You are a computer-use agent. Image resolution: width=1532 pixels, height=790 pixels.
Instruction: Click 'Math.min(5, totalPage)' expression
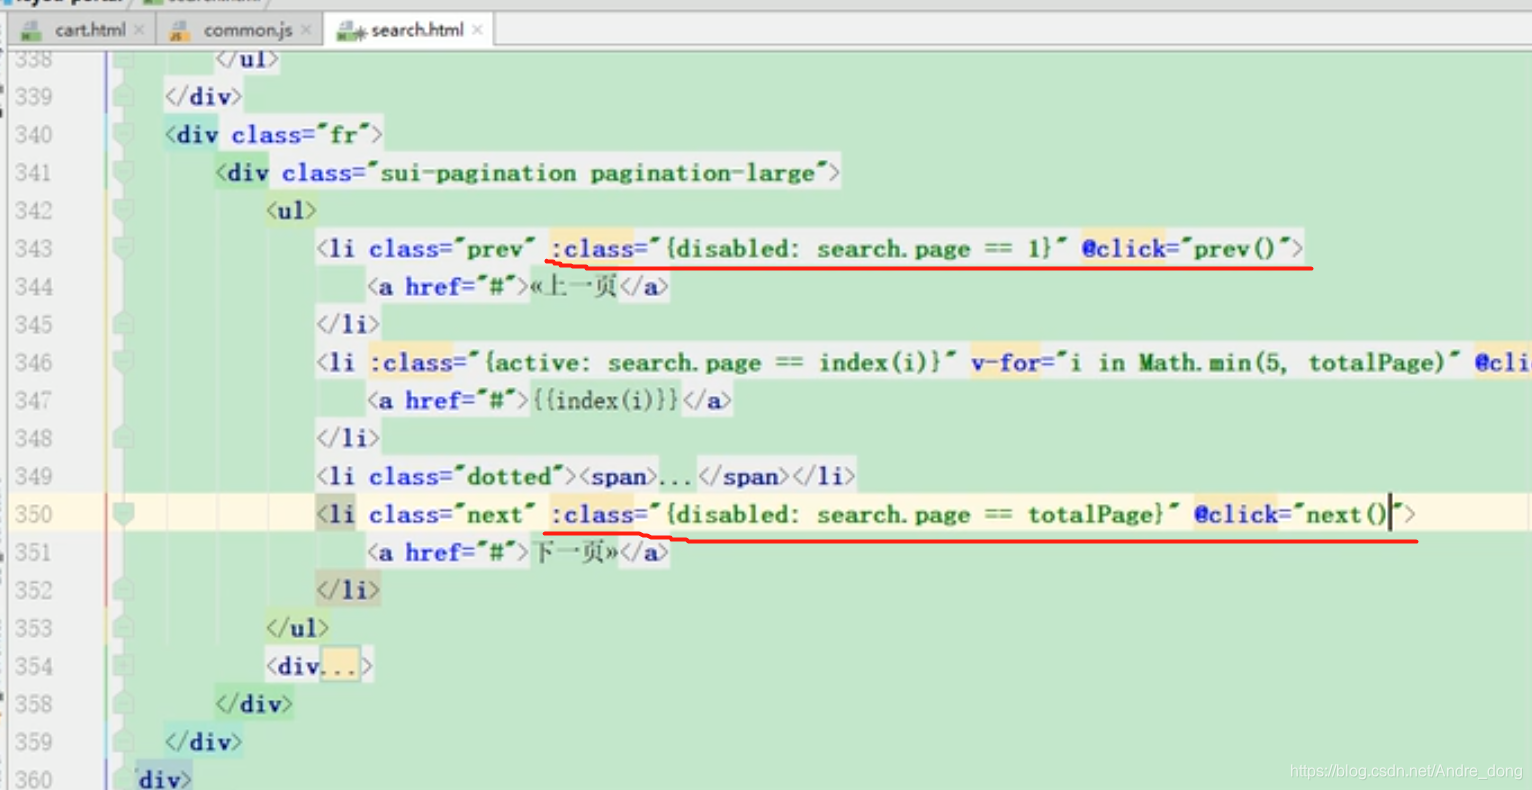(x=1292, y=362)
